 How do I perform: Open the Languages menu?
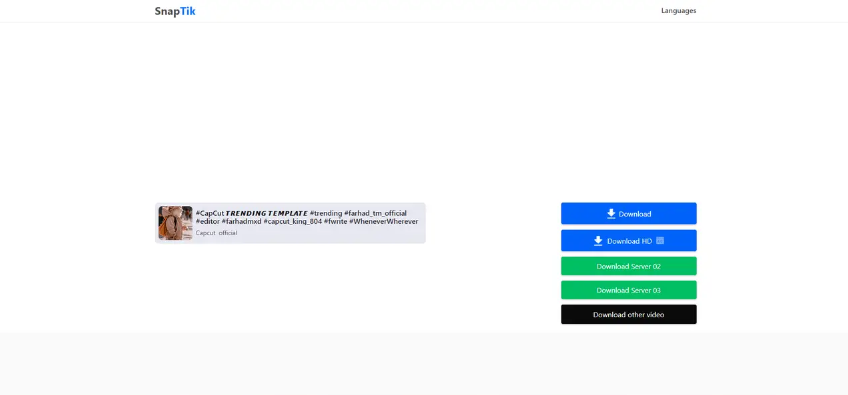678,11
